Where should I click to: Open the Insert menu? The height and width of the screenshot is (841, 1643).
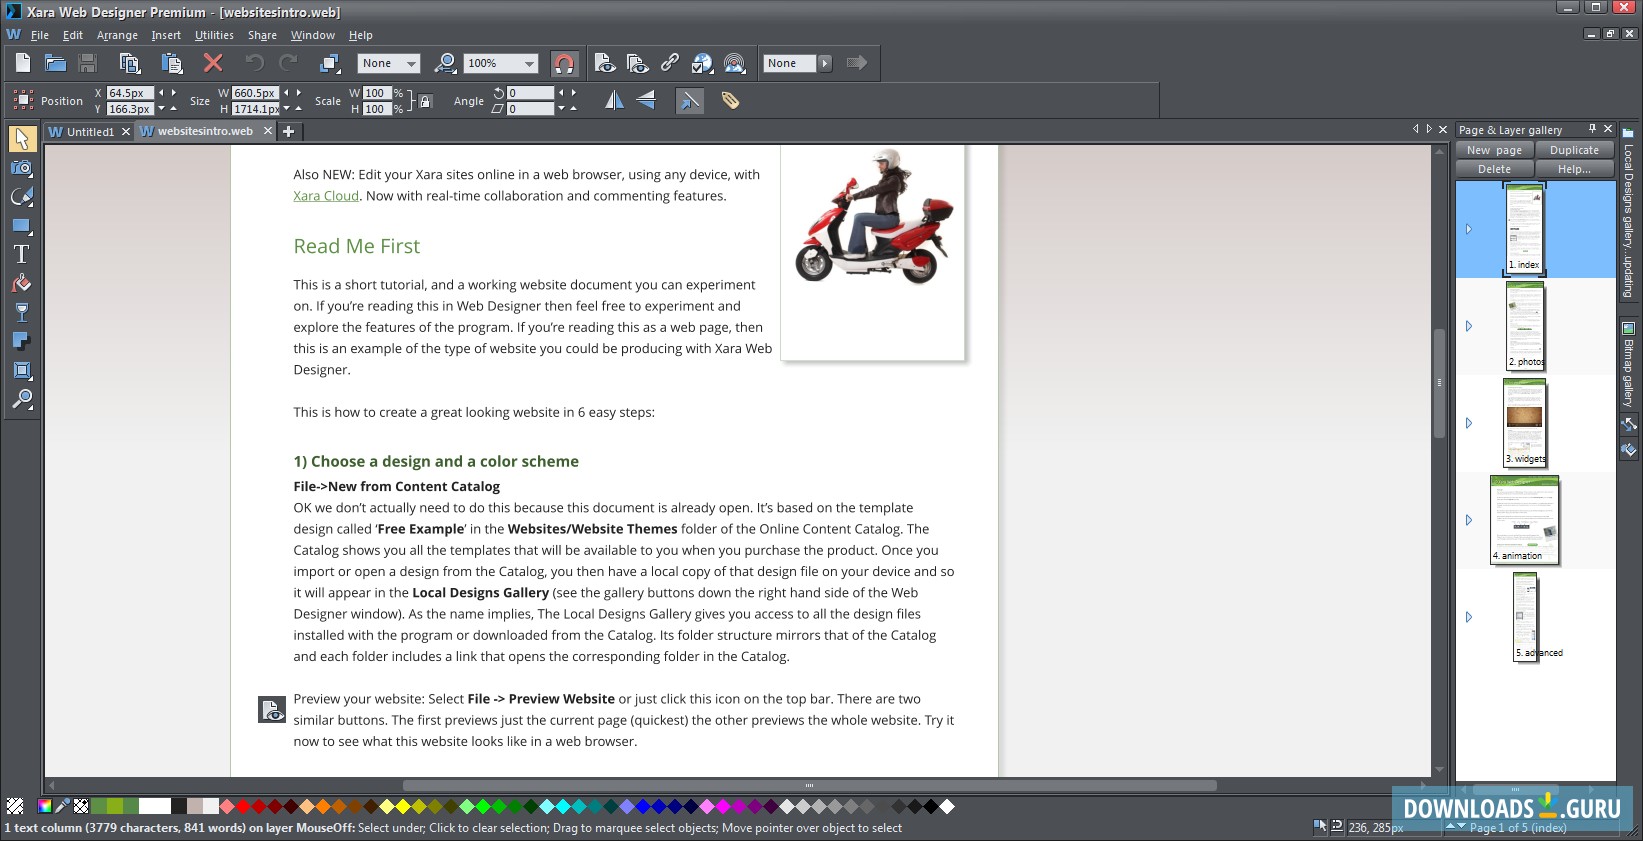pos(166,35)
